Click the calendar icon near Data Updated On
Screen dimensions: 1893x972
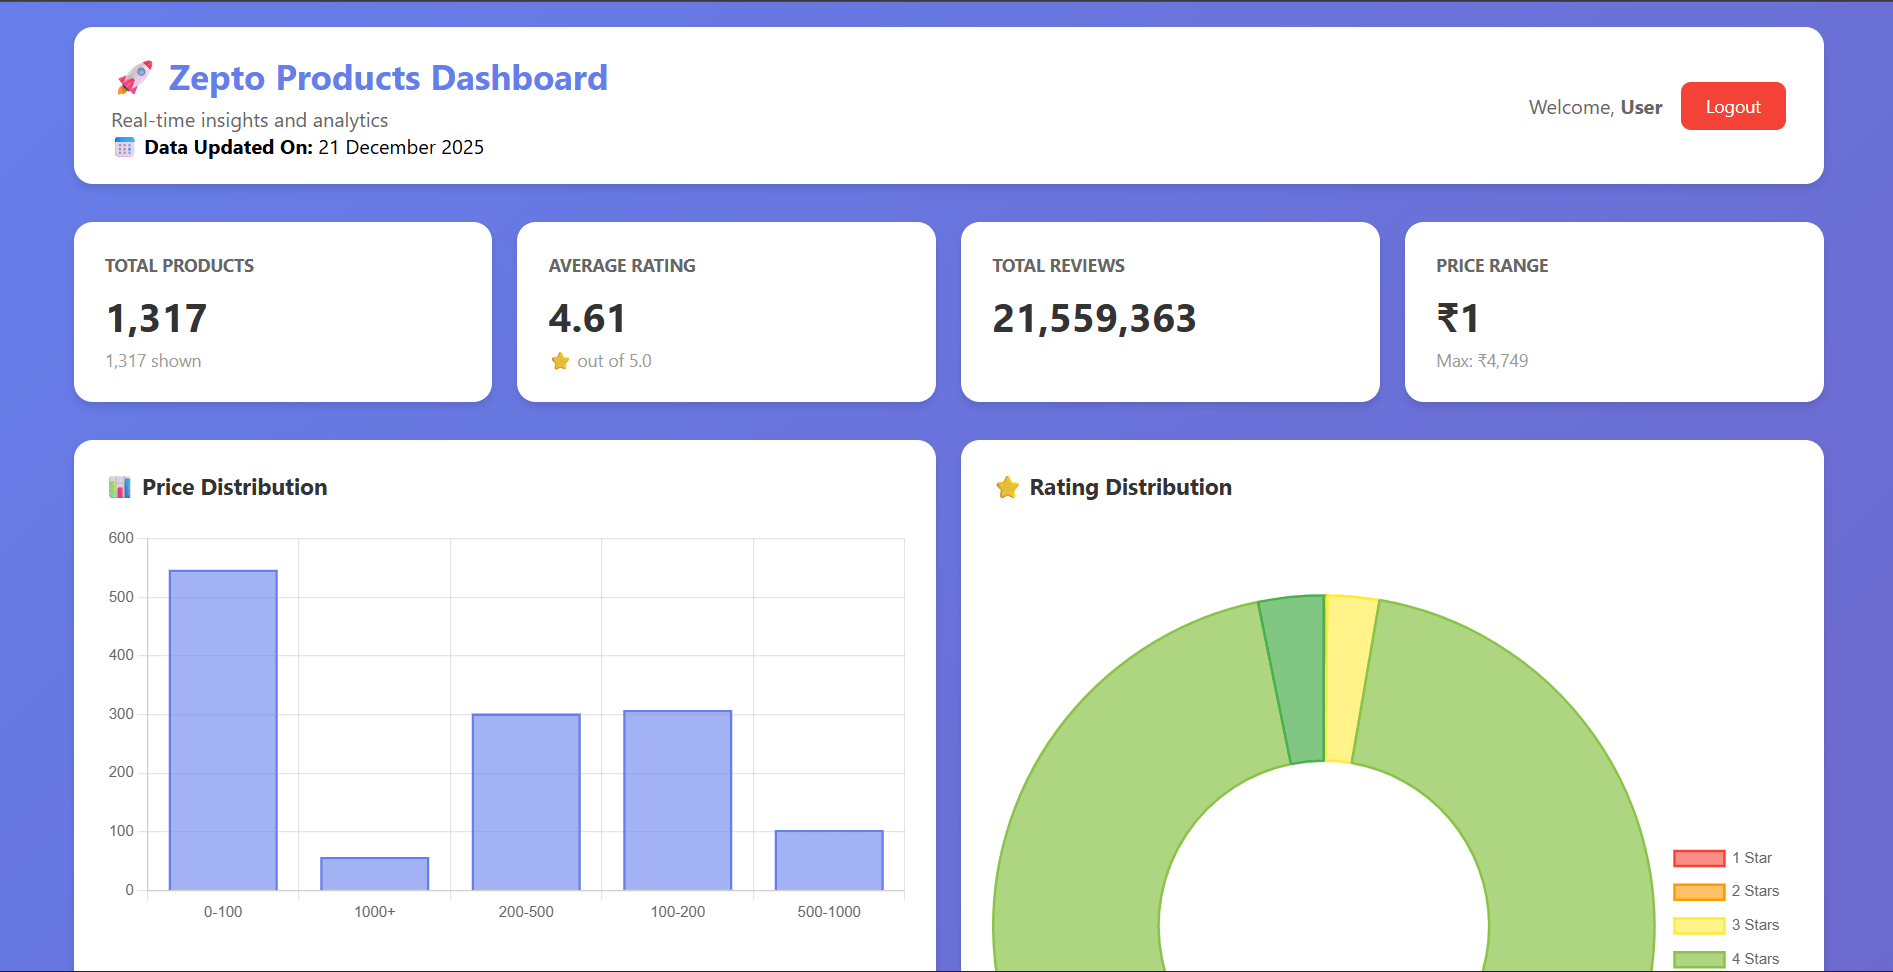coord(124,148)
